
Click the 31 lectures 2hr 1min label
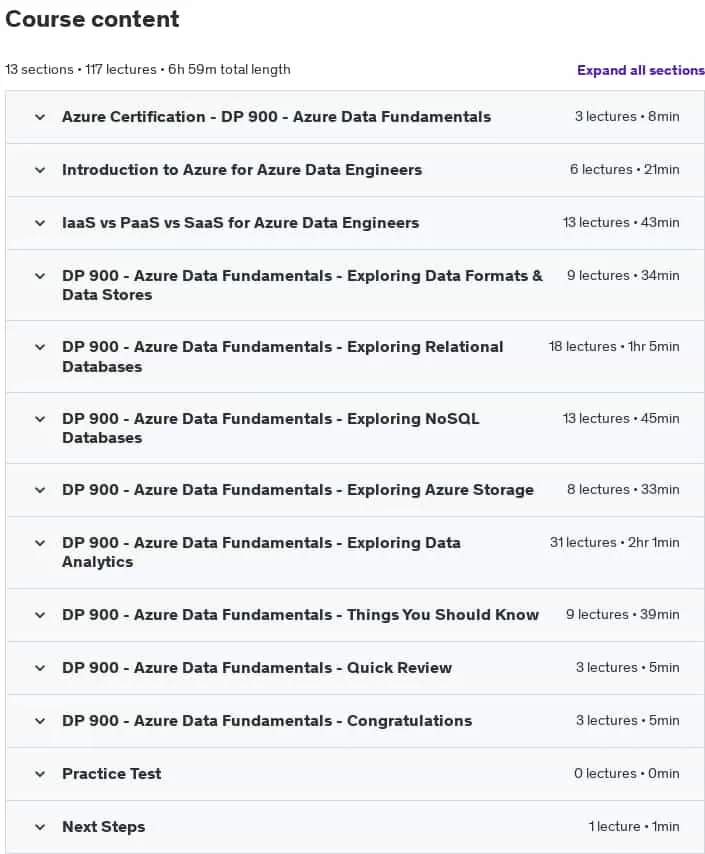(x=615, y=542)
